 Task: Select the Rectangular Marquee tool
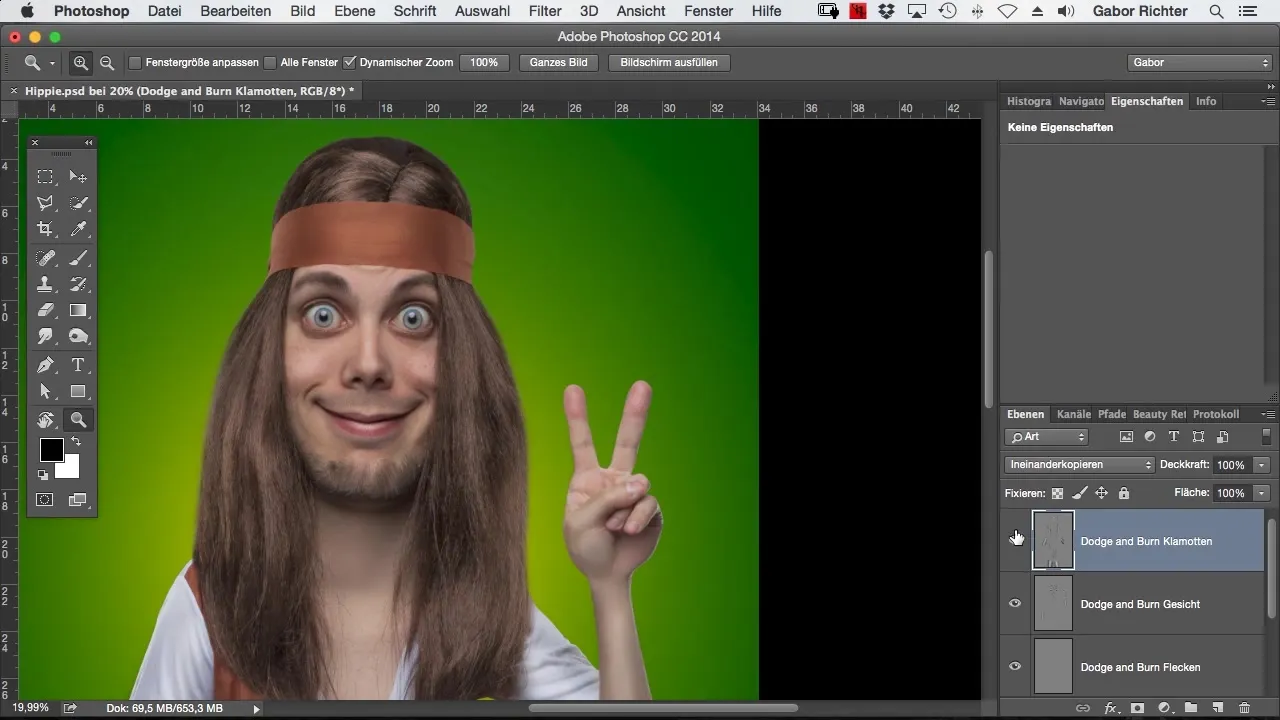(45, 177)
